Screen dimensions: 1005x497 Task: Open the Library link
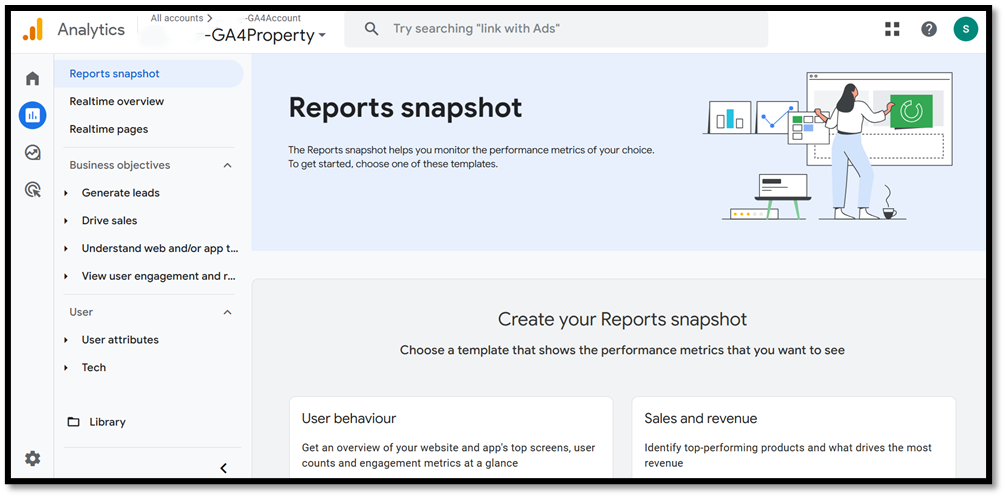click(106, 422)
